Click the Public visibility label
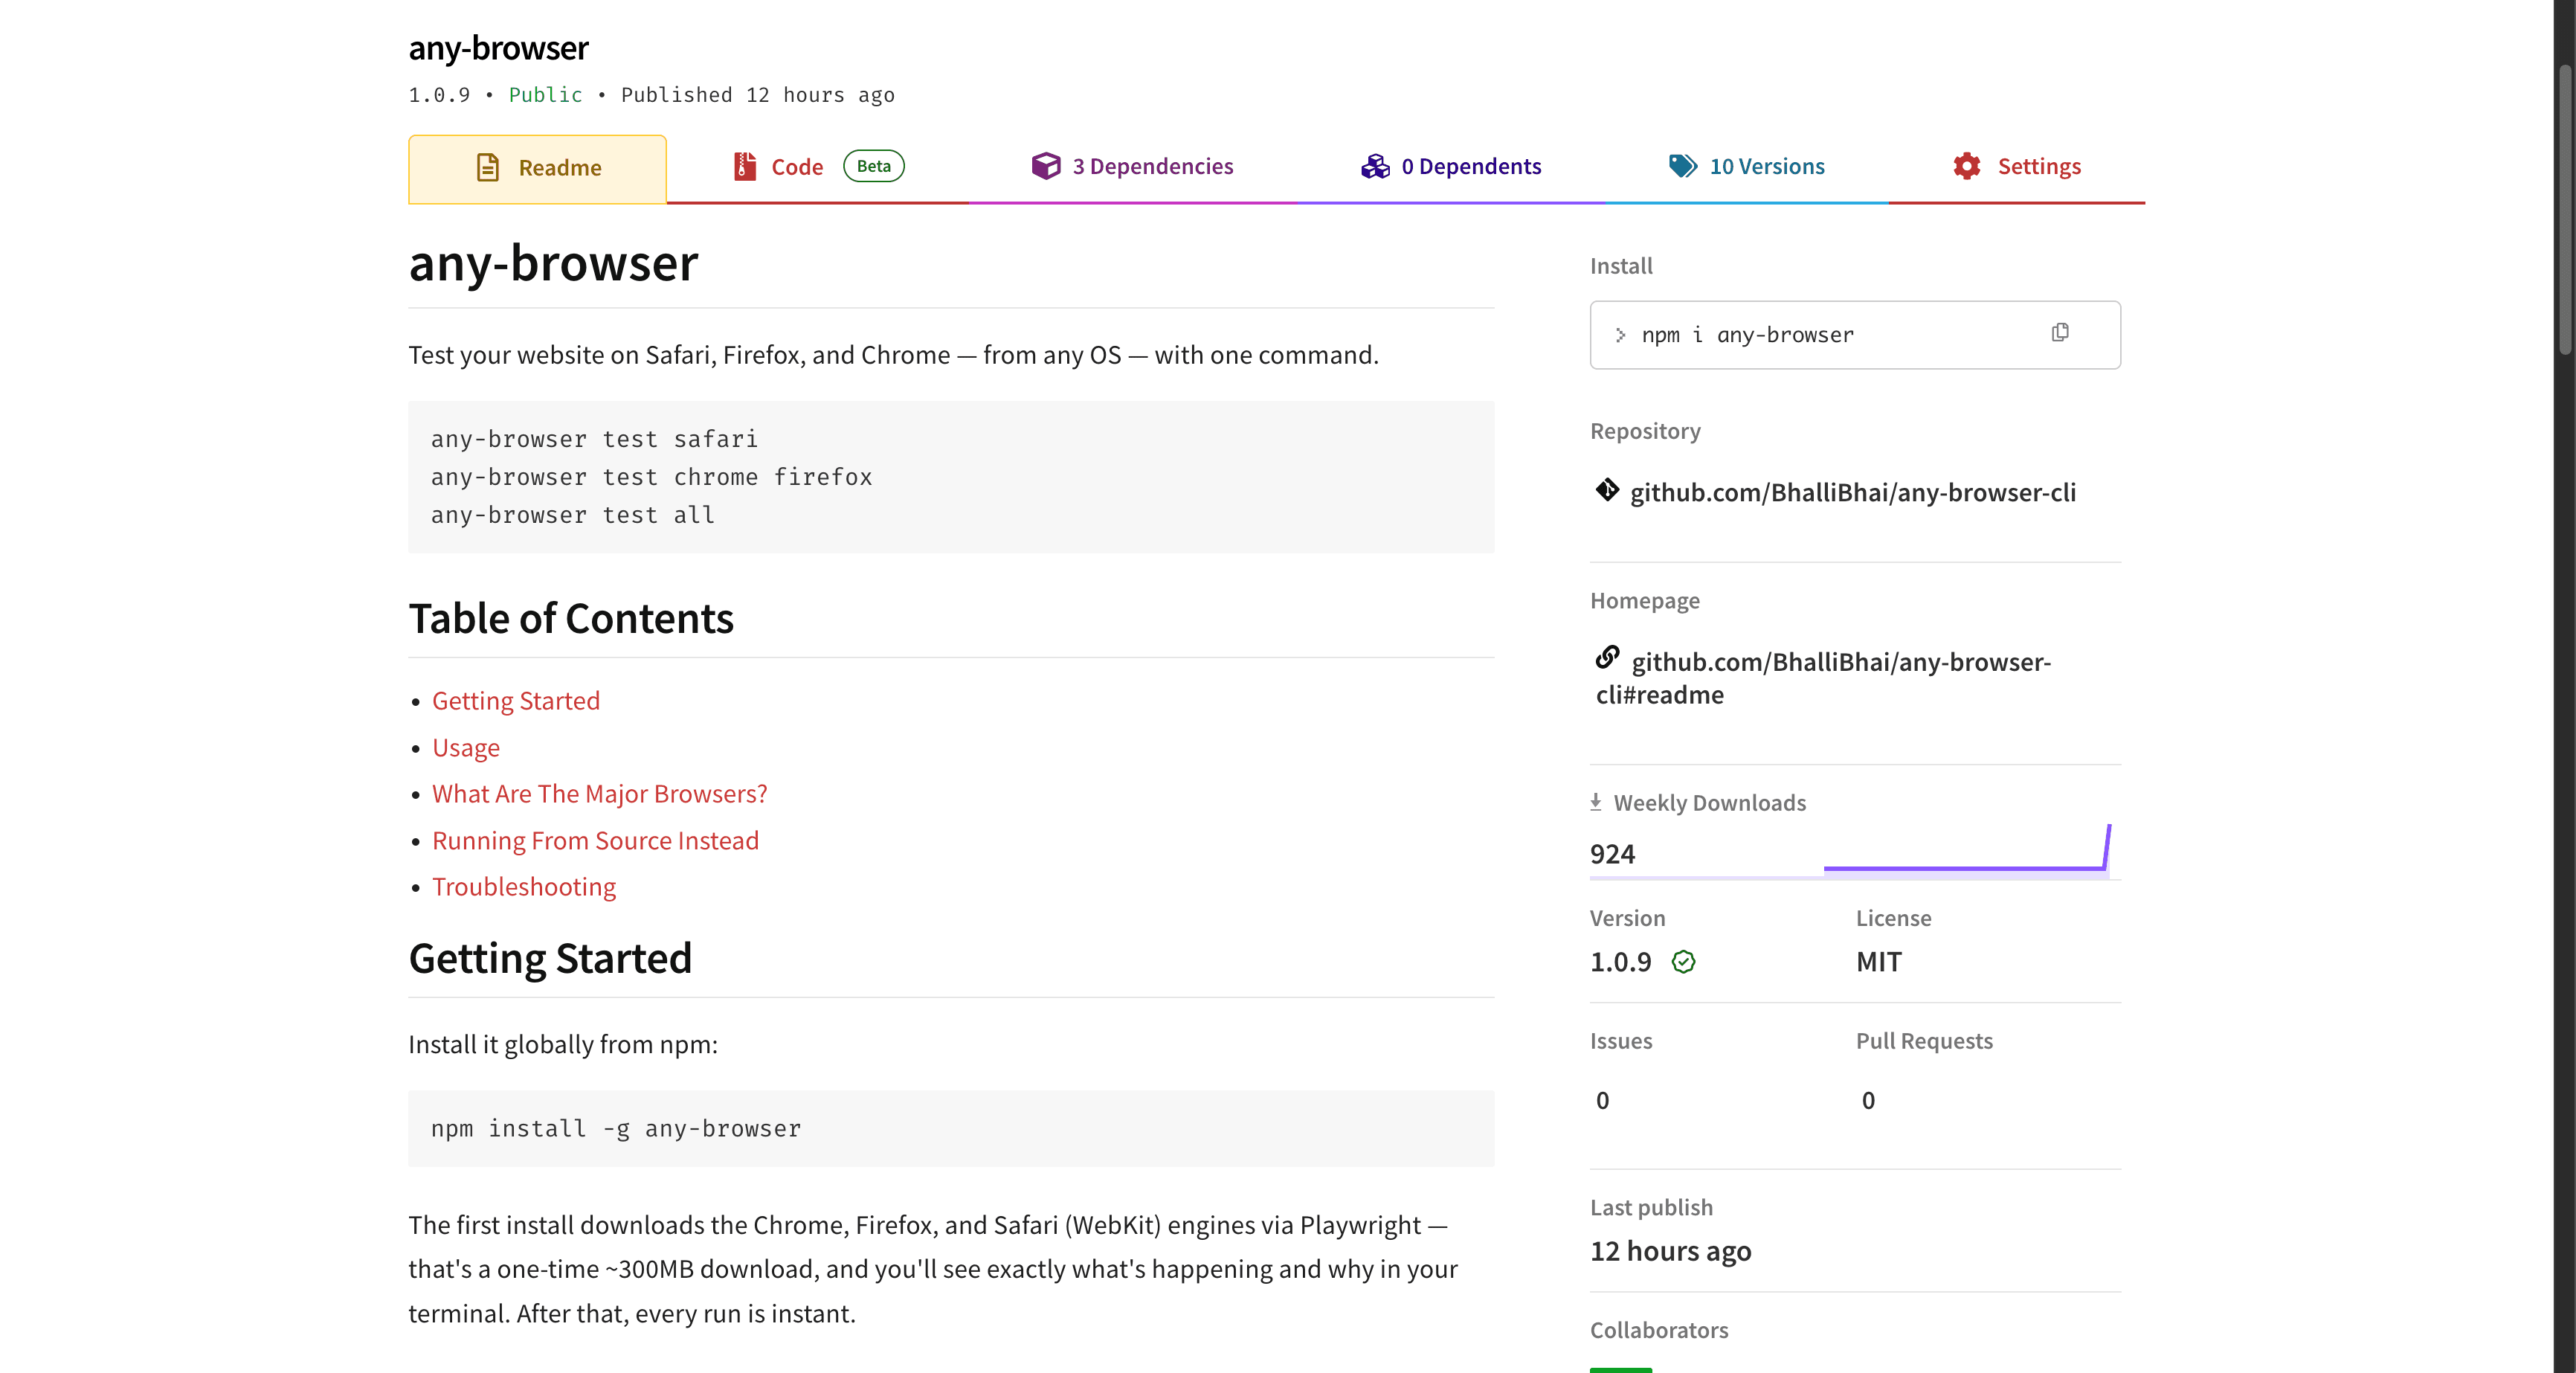This screenshot has width=2576, height=1373. pyautogui.click(x=545, y=95)
